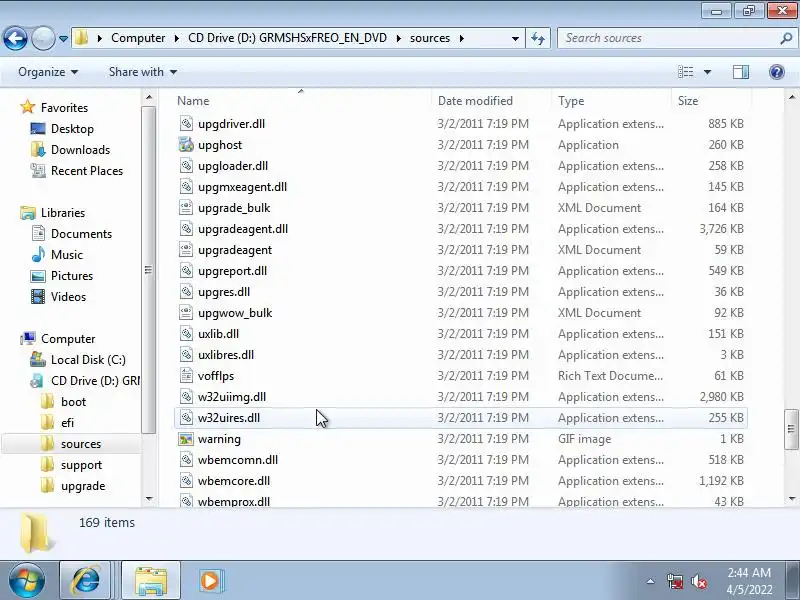Select the upghost application icon
The image size is (800, 600).
tap(186, 144)
